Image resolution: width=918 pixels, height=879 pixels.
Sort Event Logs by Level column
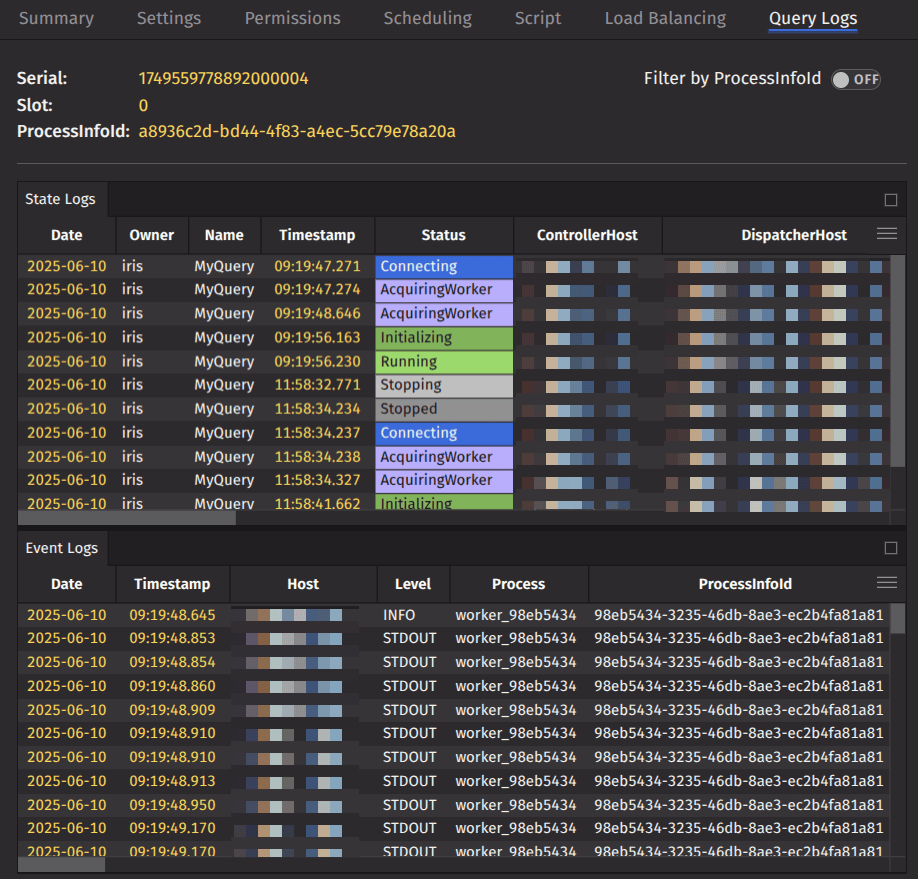click(413, 584)
